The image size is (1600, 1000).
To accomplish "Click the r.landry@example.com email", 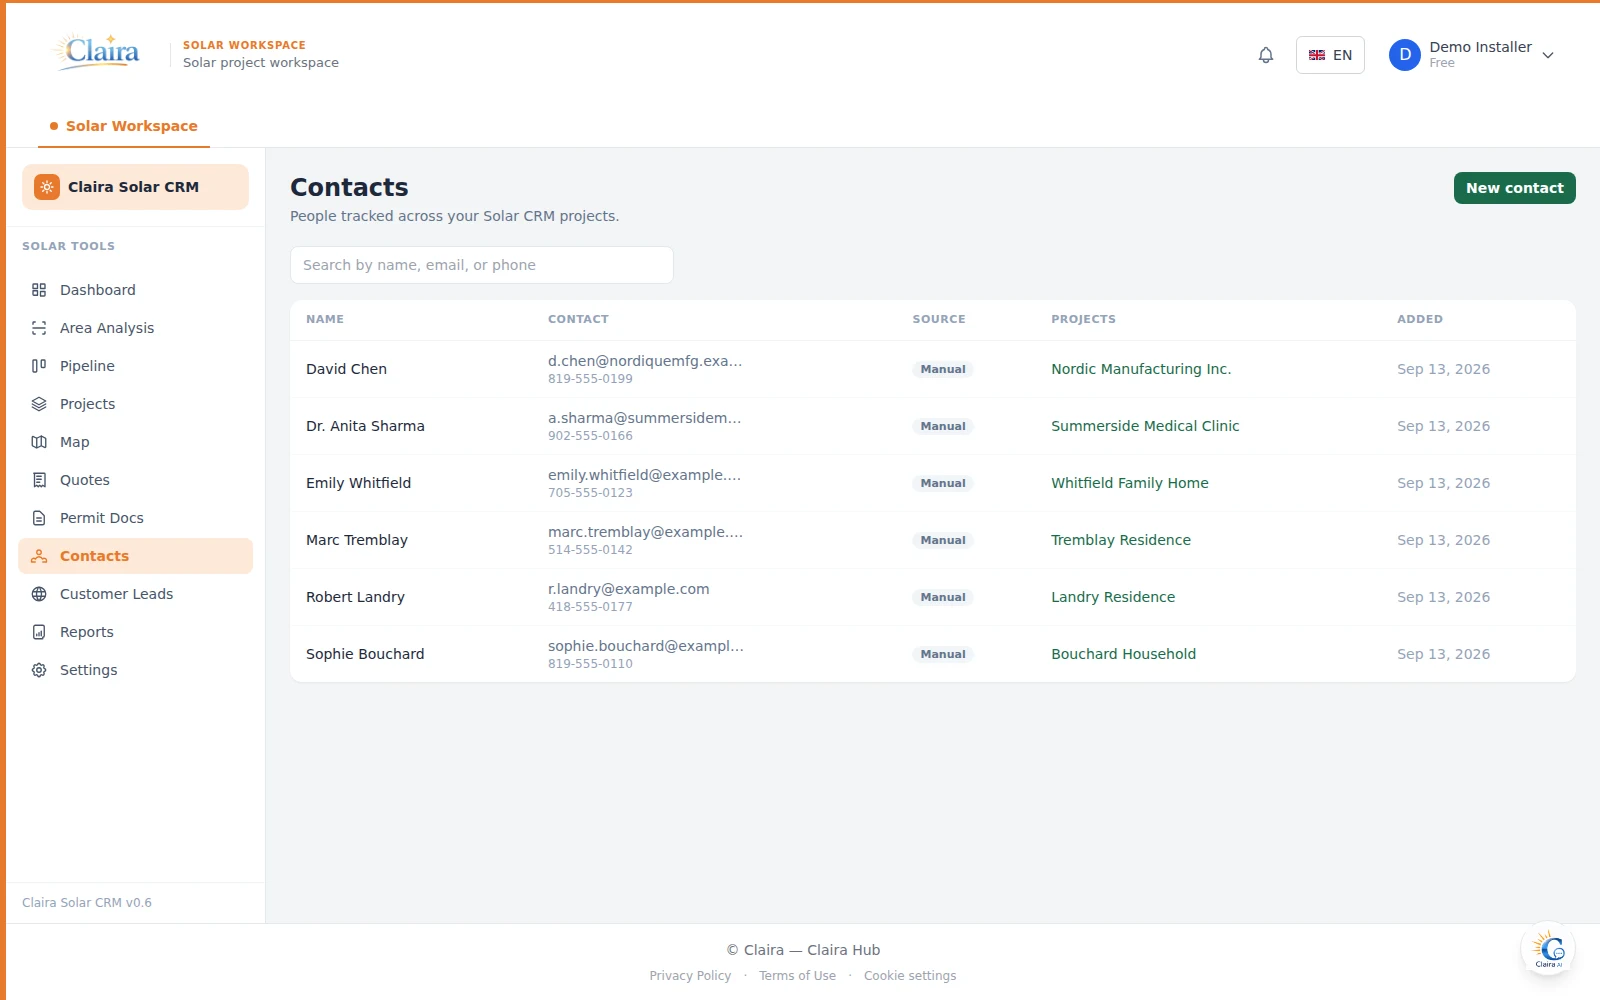I will [x=629, y=589].
